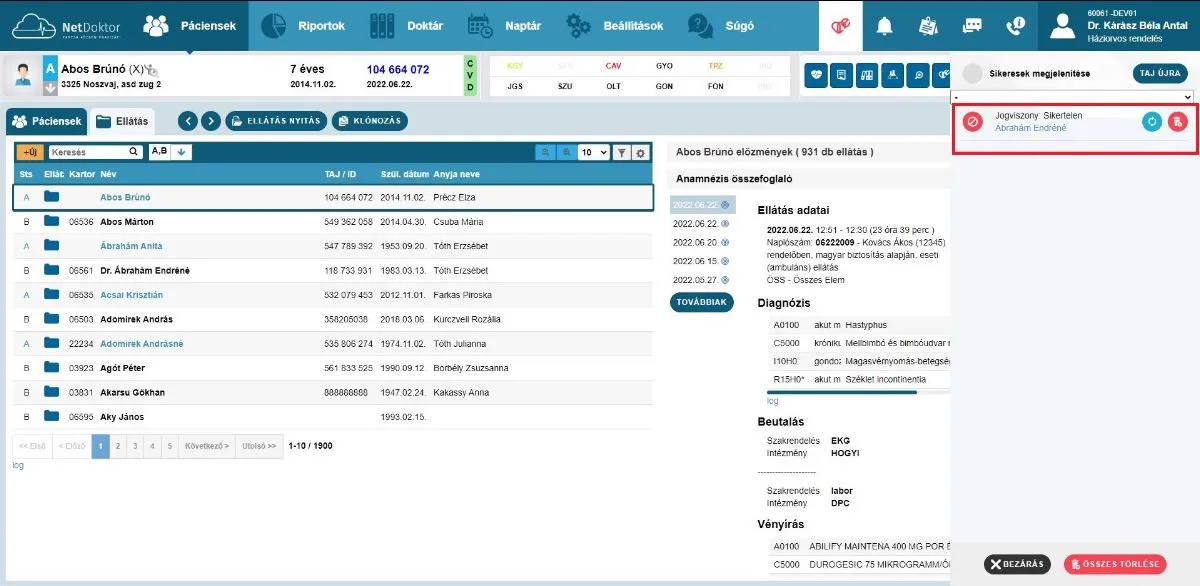Open the Beállítások main menu
1200x586 pixels.
[x=614, y=26]
